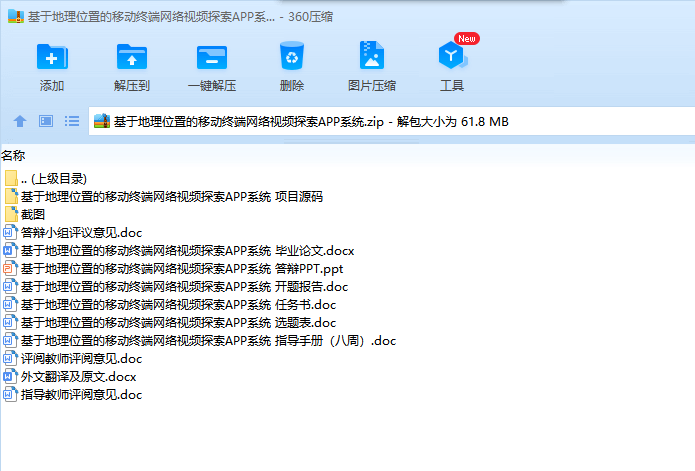Click doc icon of 选题表.doc
The width and height of the screenshot is (695, 471).
pos(10,322)
